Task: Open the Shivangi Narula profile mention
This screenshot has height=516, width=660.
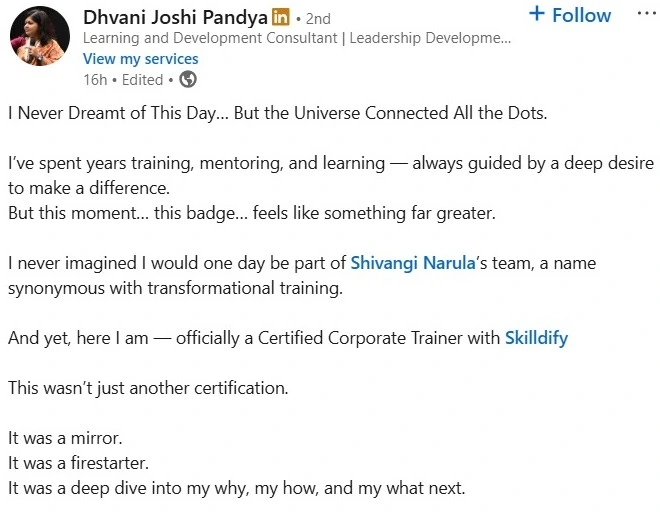Action: pyautogui.click(x=410, y=264)
